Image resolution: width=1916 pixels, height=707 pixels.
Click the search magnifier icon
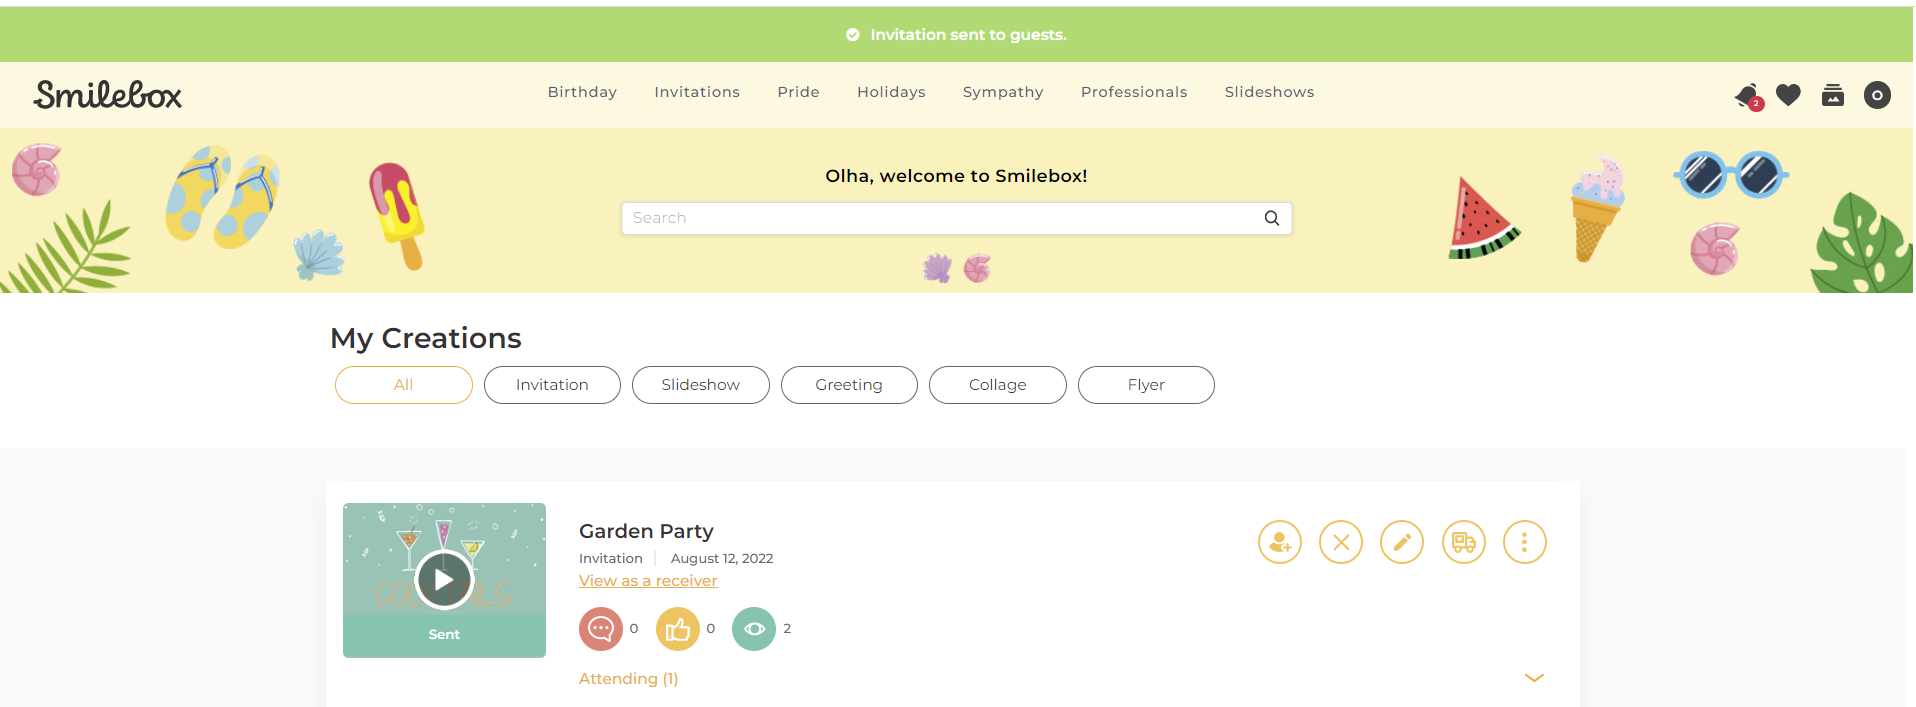pos(1272,218)
